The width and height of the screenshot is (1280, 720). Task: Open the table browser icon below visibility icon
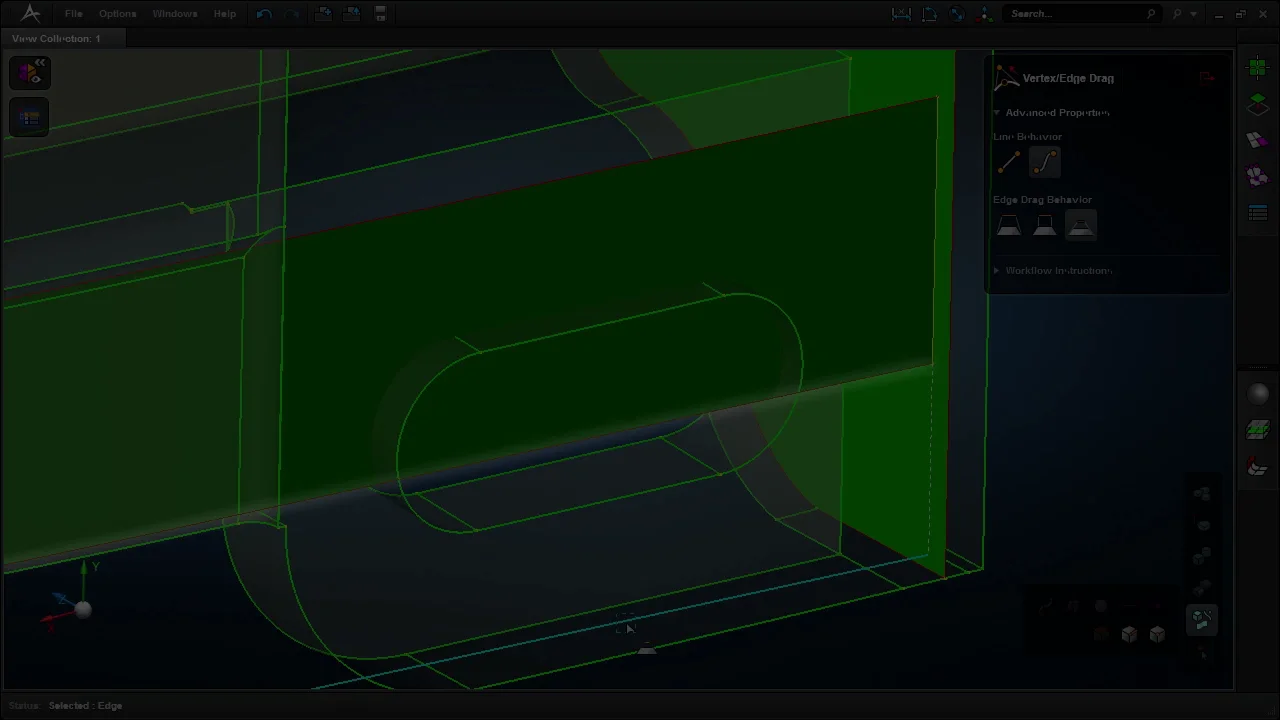(30, 118)
